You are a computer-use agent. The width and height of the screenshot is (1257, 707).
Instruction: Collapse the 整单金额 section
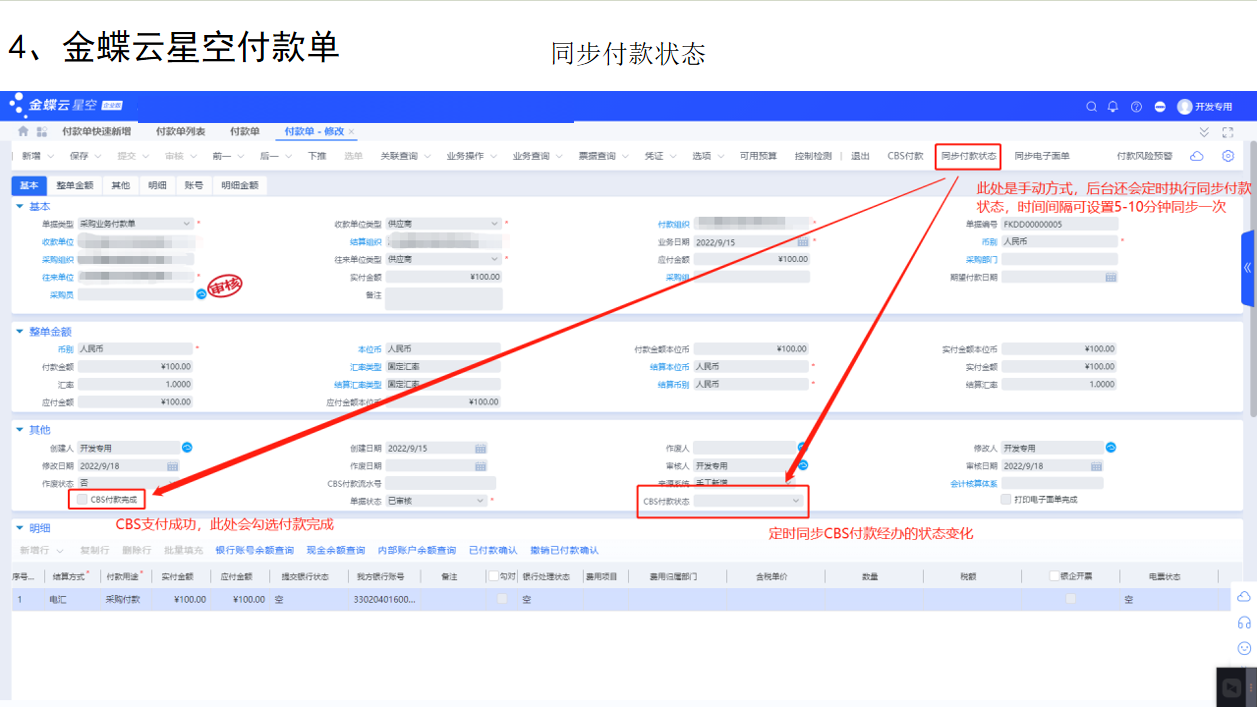20,331
